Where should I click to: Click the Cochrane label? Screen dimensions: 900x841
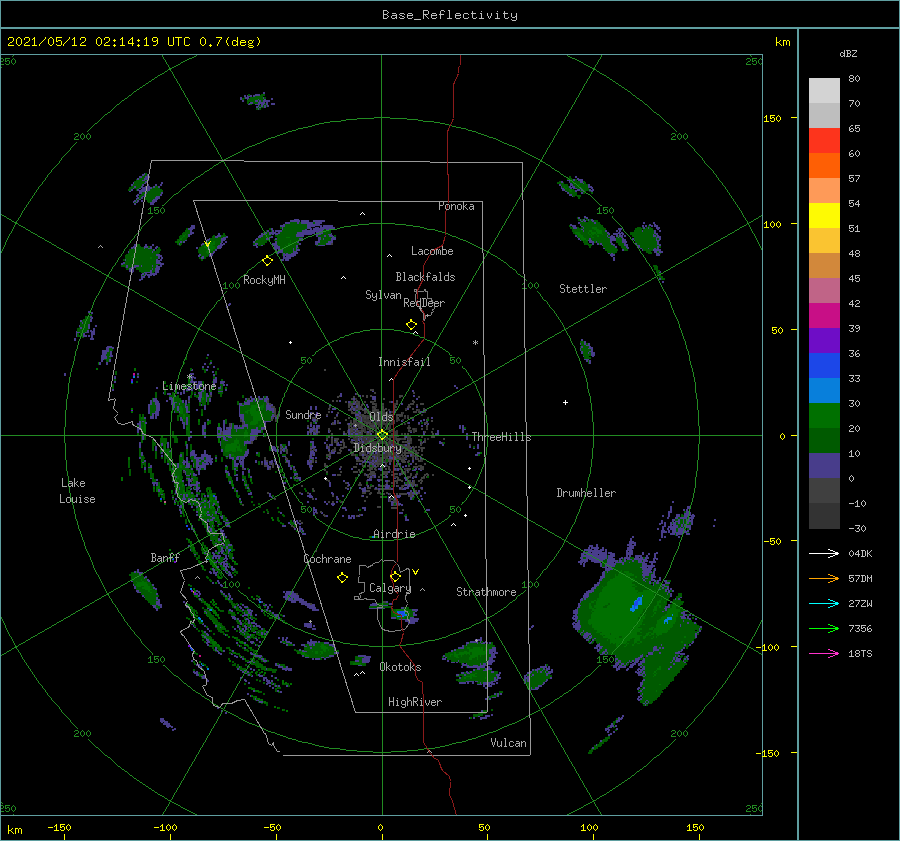327,559
